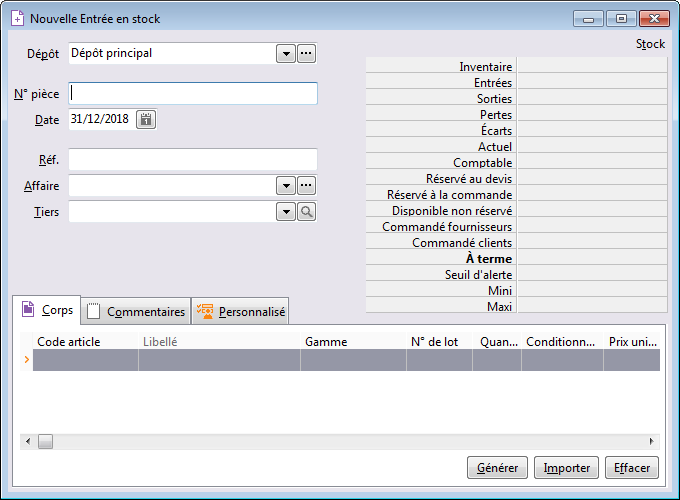Expand the Dépôt dropdown list
The image size is (680, 500).
(x=286, y=54)
